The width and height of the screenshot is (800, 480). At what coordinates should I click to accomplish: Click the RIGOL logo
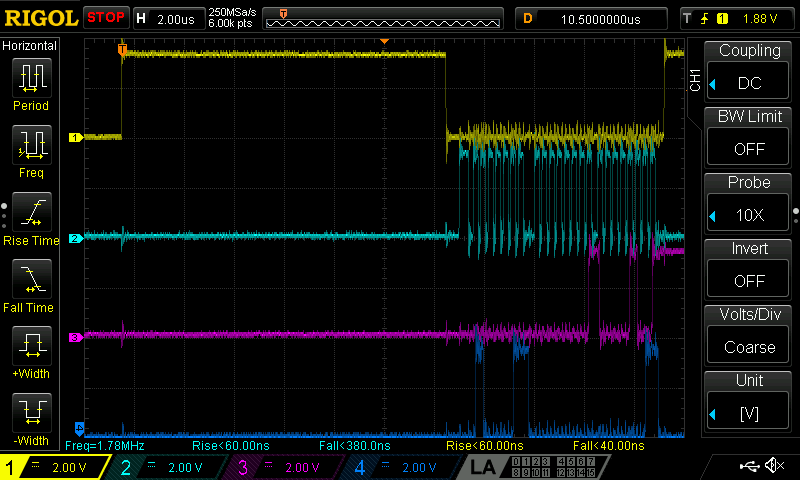(41, 18)
